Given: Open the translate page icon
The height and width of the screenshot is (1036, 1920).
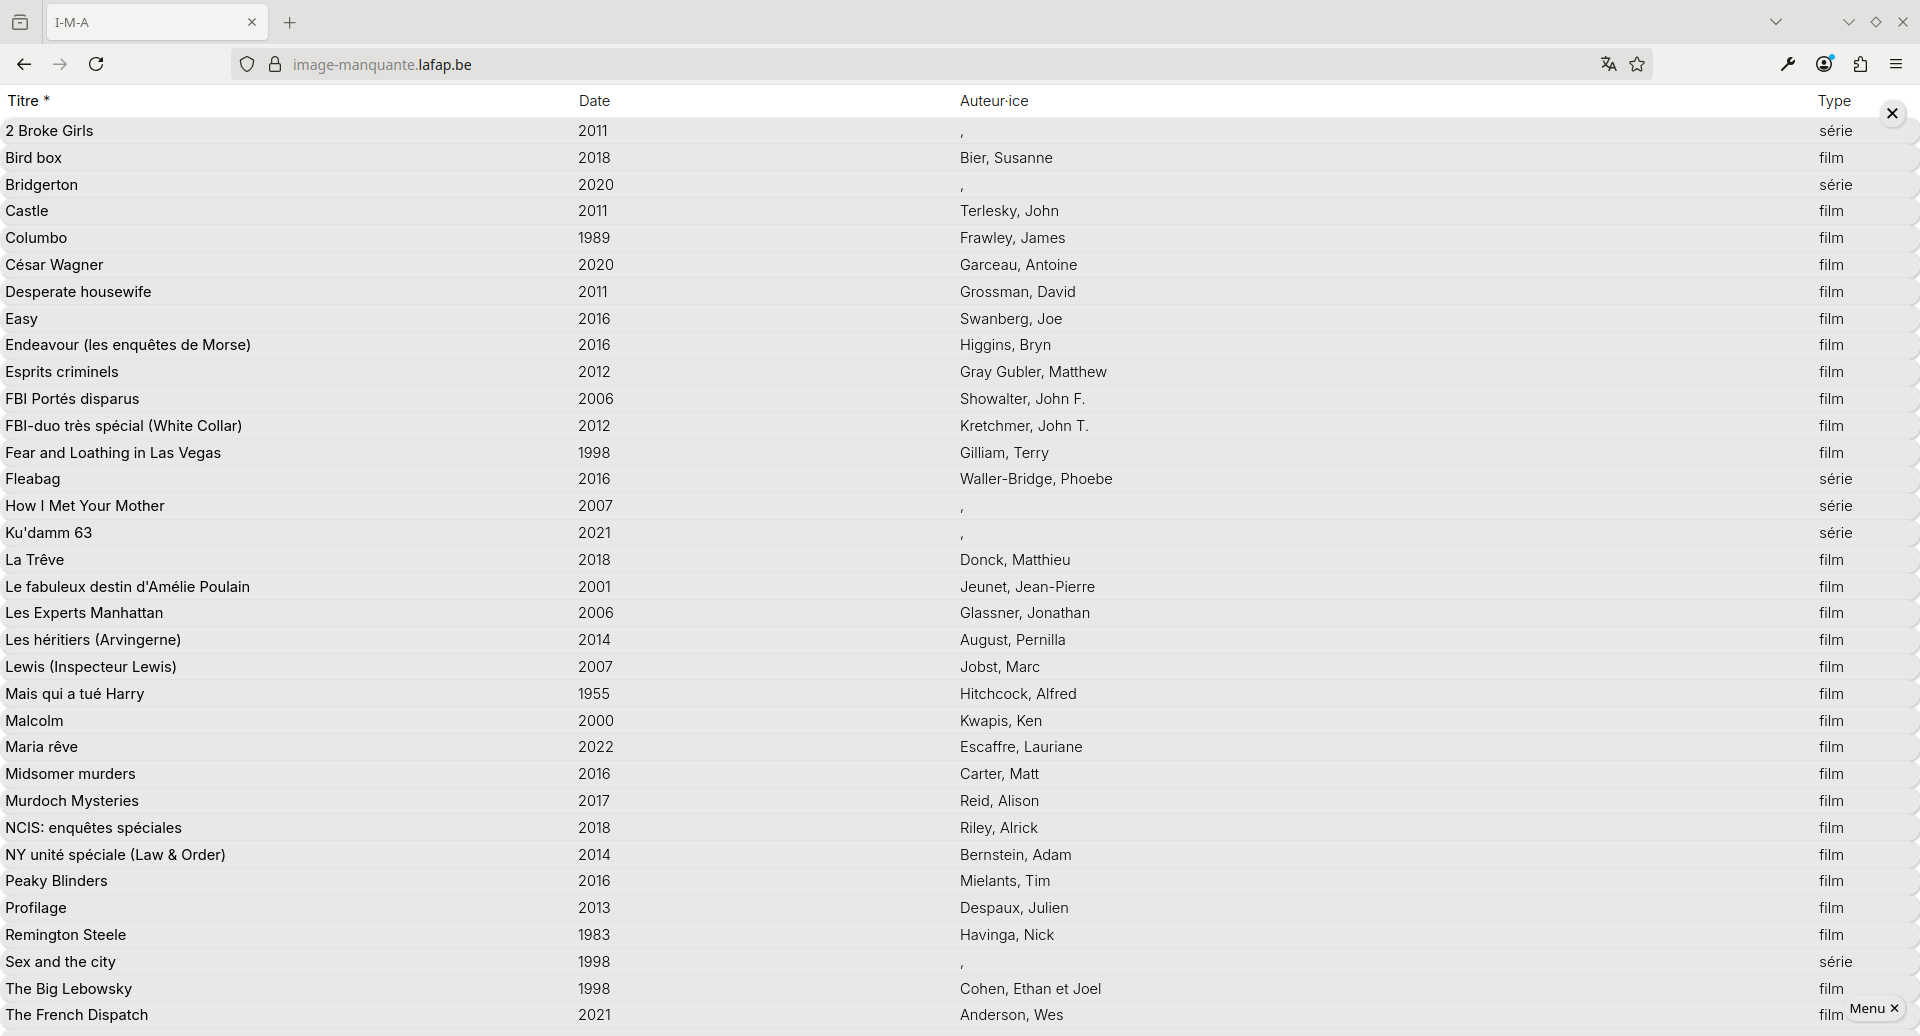Looking at the screenshot, I should pos(1608,64).
